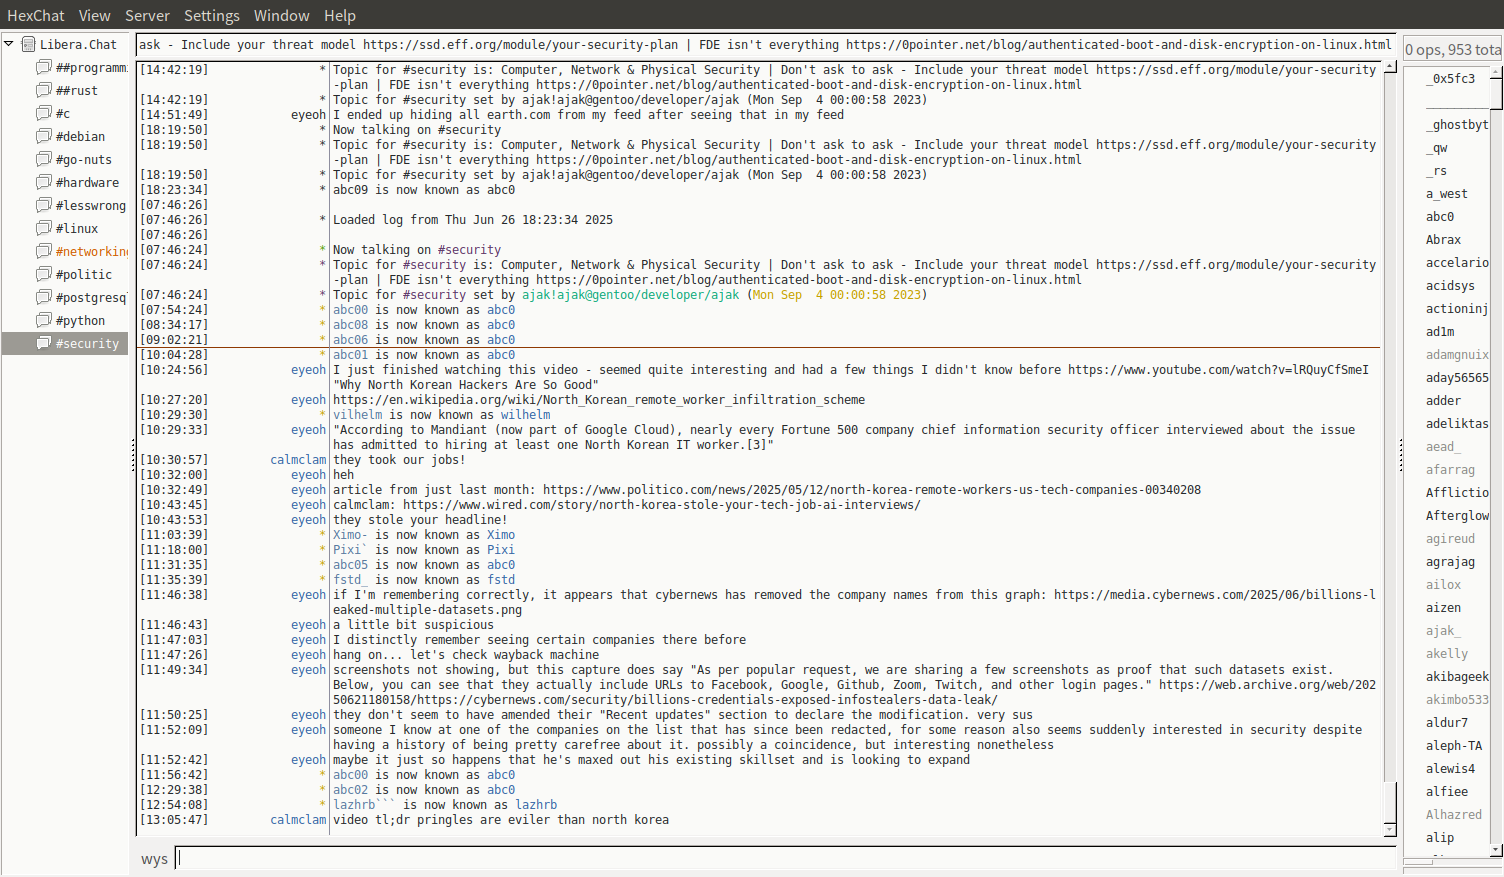The width and height of the screenshot is (1504, 877).
Task: Collapse the Libera.Chat server tree
Action: pos(9,44)
